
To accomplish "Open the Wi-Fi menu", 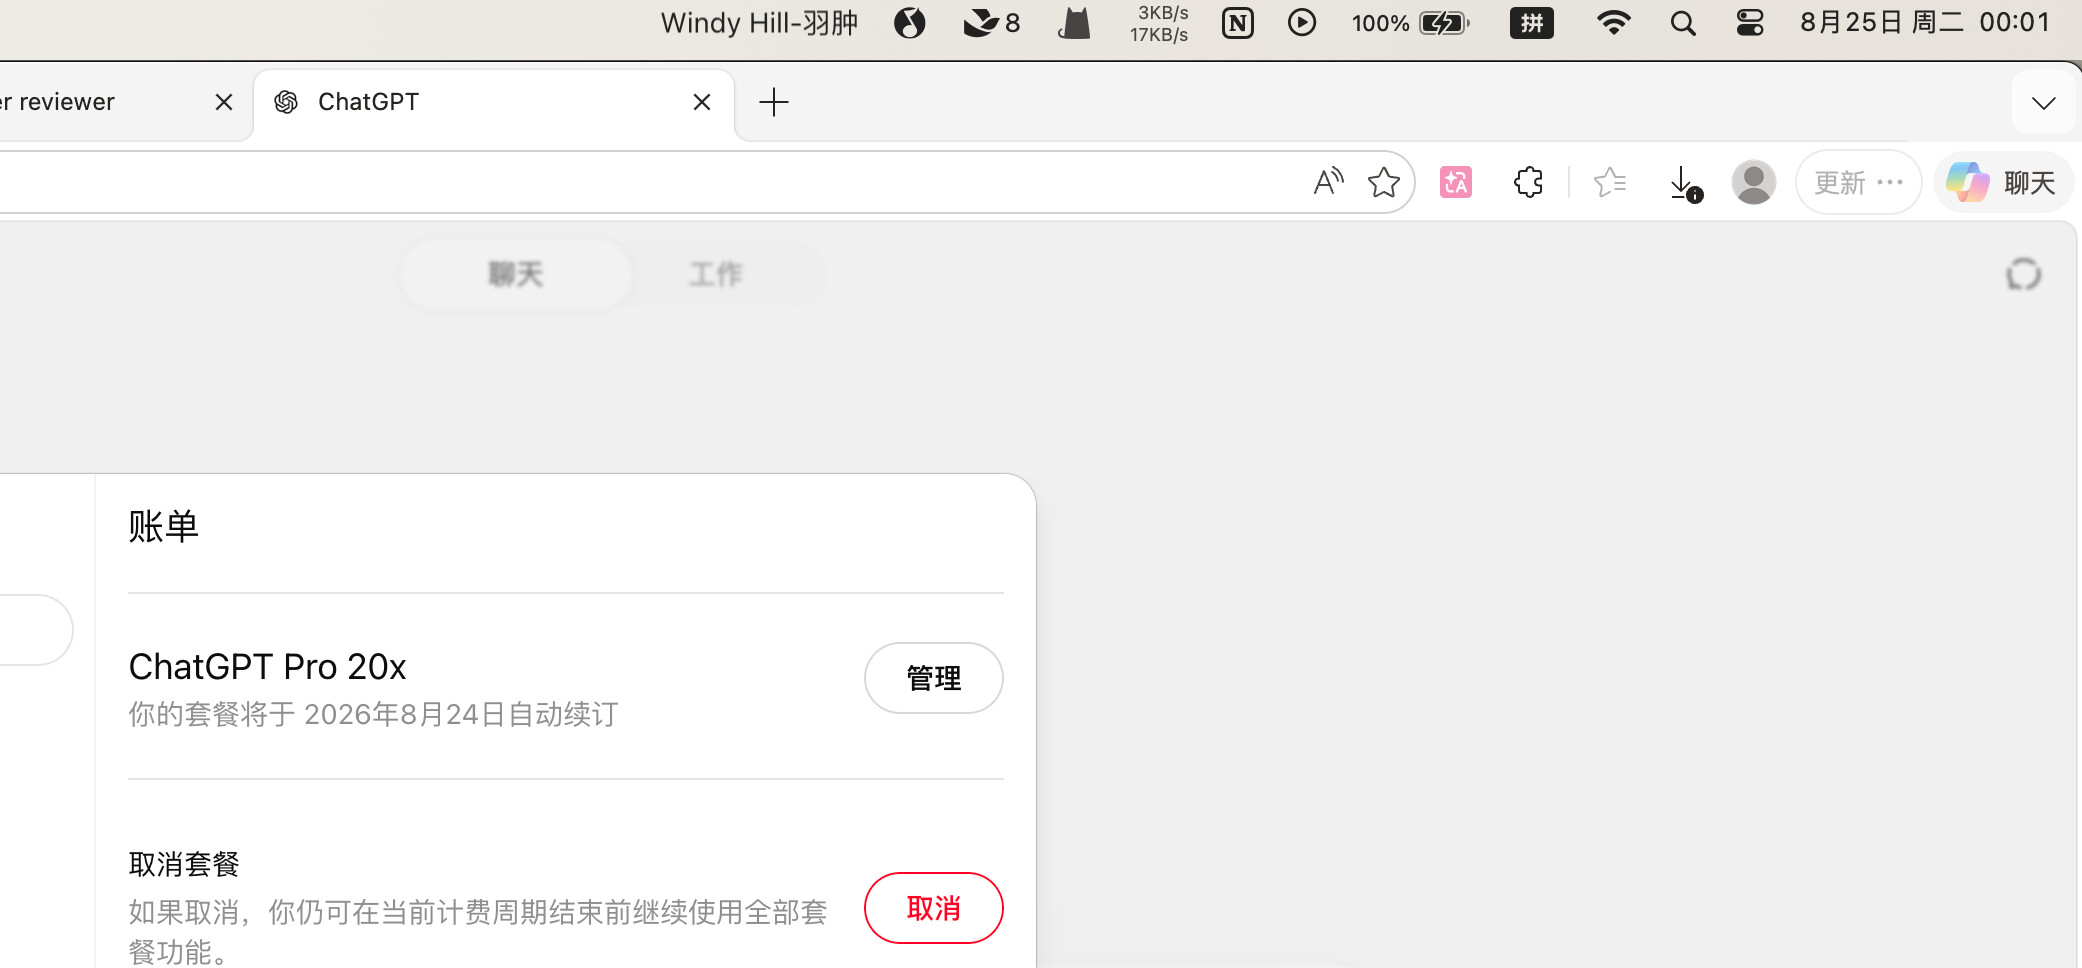I will coord(1614,22).
